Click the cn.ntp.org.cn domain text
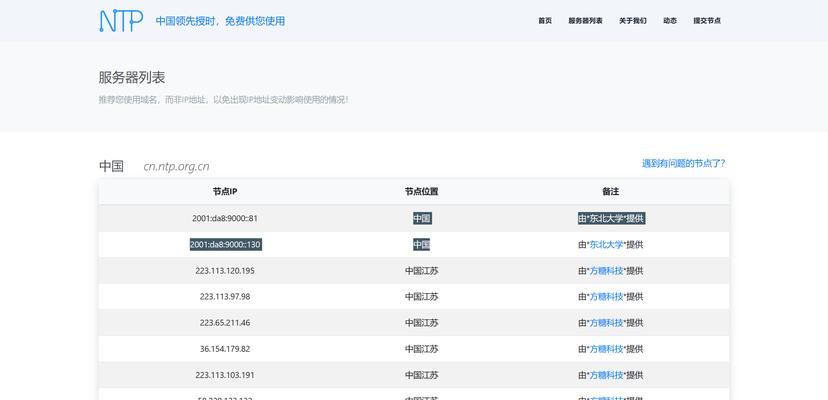Image resolution: width=828 pixels, height=400 pixels. pyautogui.click(x=176, y=167)
